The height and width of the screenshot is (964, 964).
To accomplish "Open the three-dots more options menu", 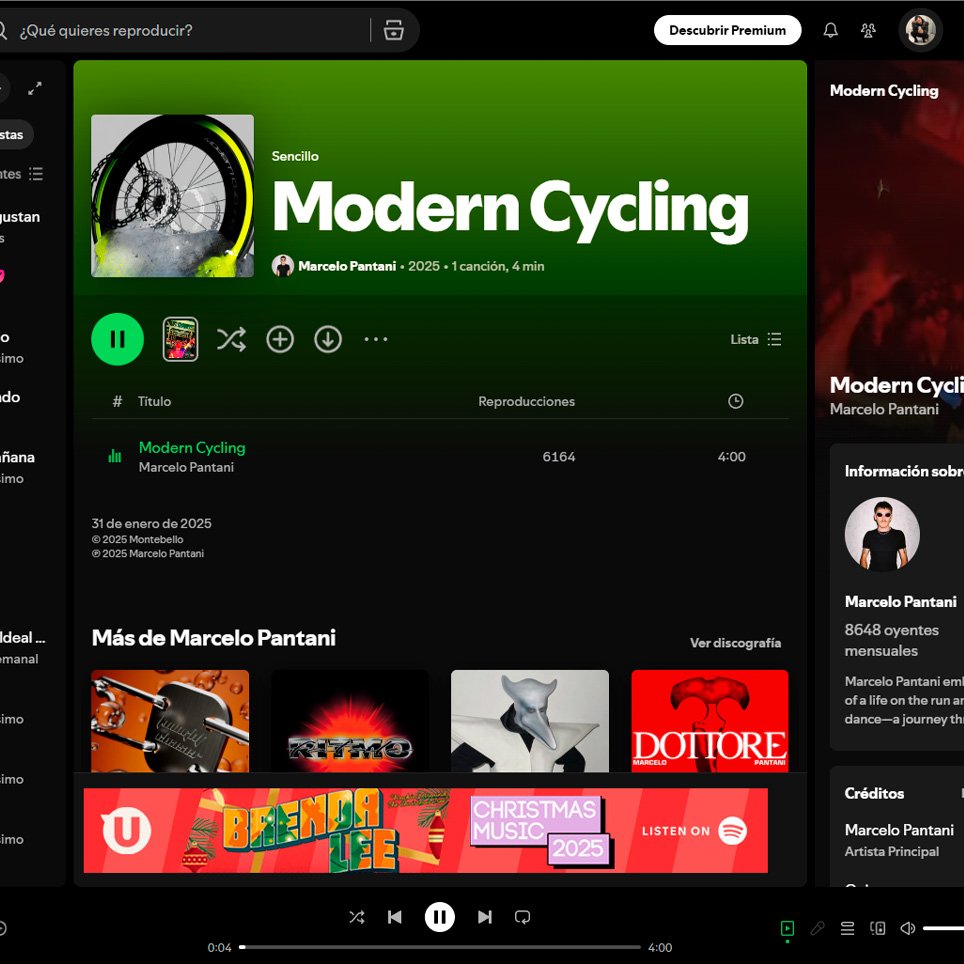I will pos(376,339).
